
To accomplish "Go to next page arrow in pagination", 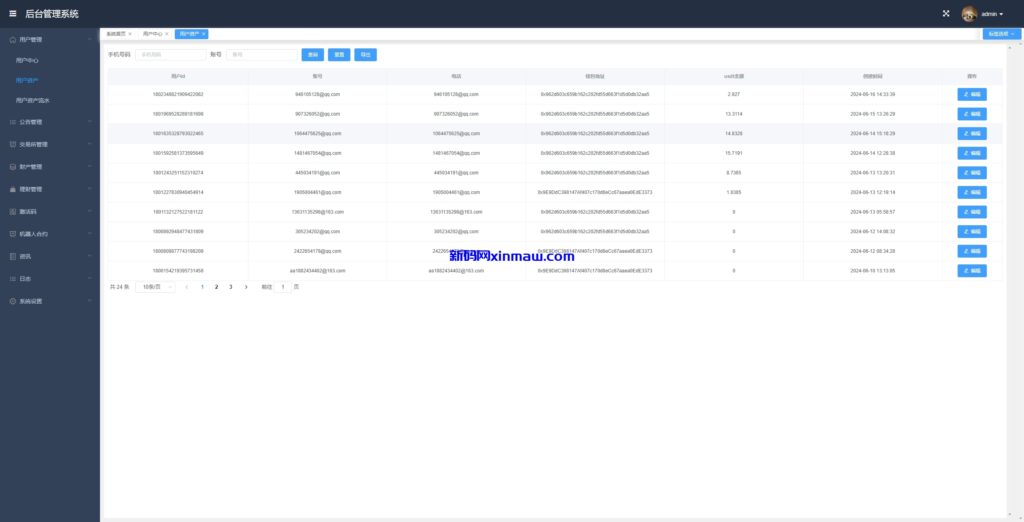I will click(246, 287).
